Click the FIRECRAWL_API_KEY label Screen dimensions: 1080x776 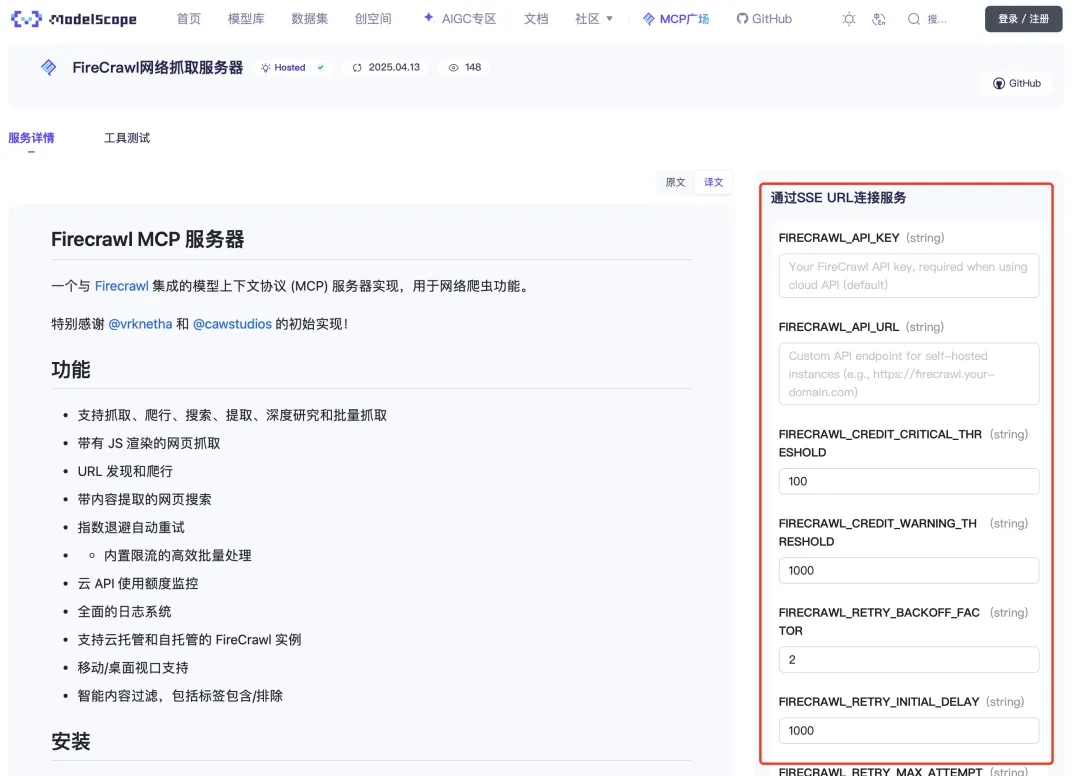click(839, 238)
